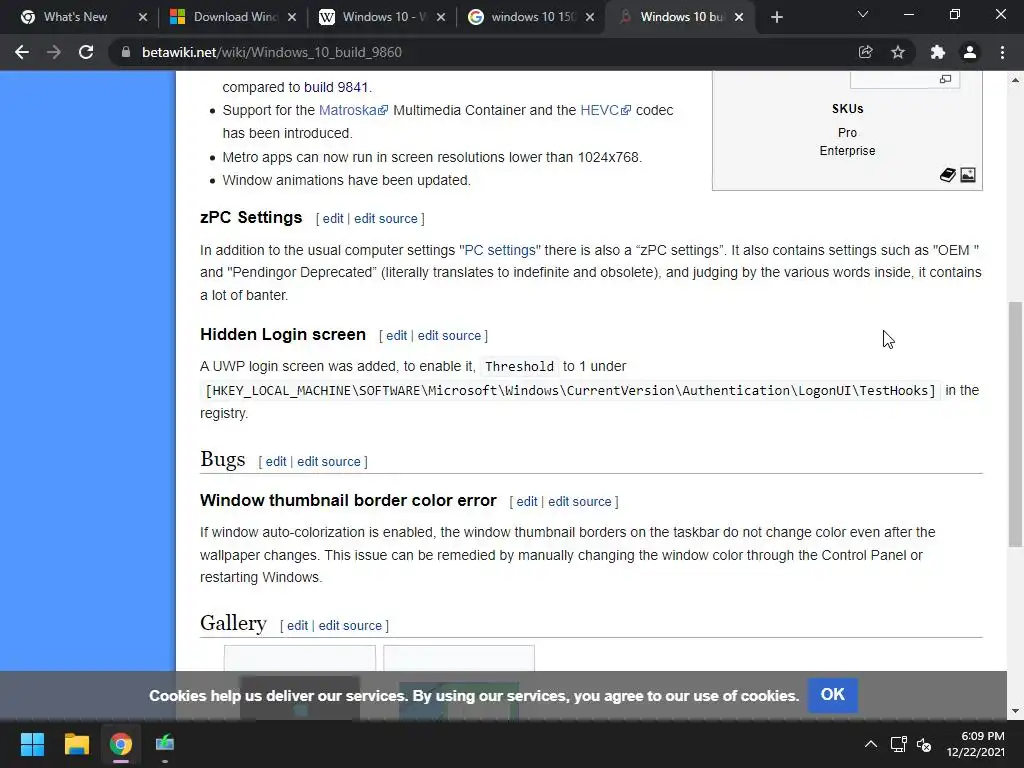1024x768 pixels.
Task: Close the Google windows 10 search tab
Action: (590, 17)
